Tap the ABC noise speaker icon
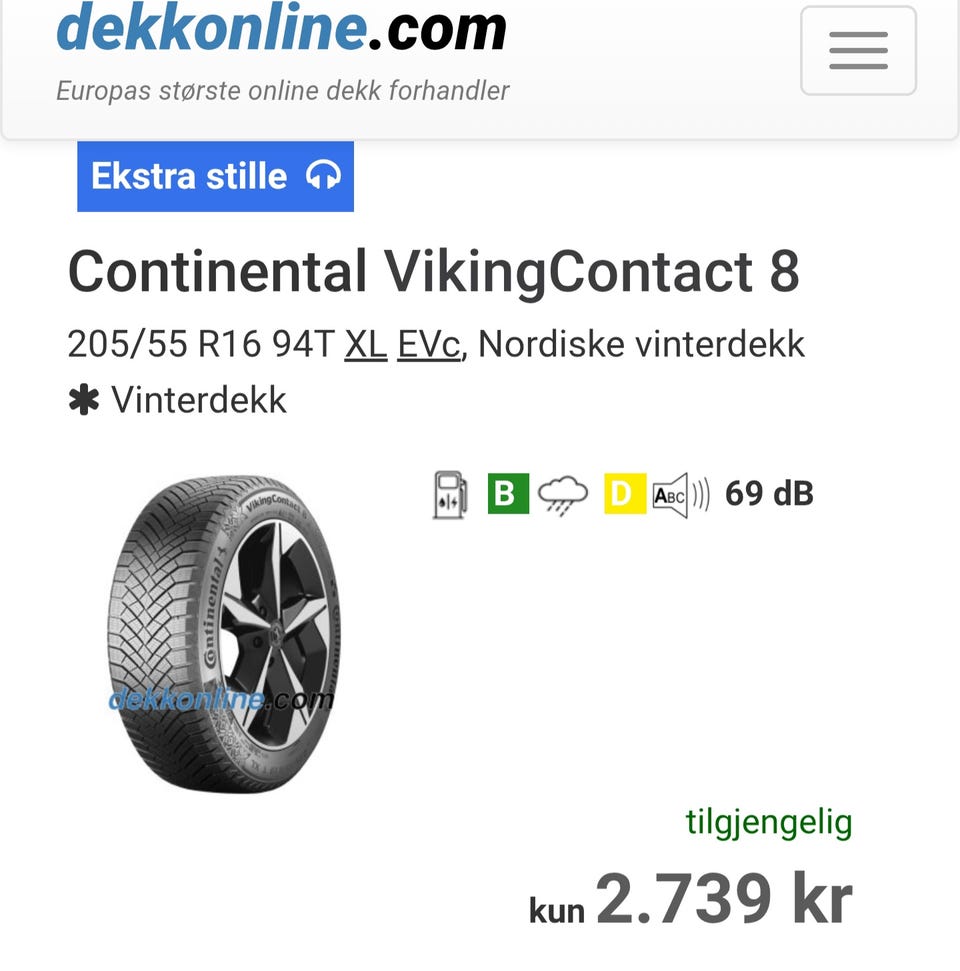The image size is (960, 971). tap(681, 495)
